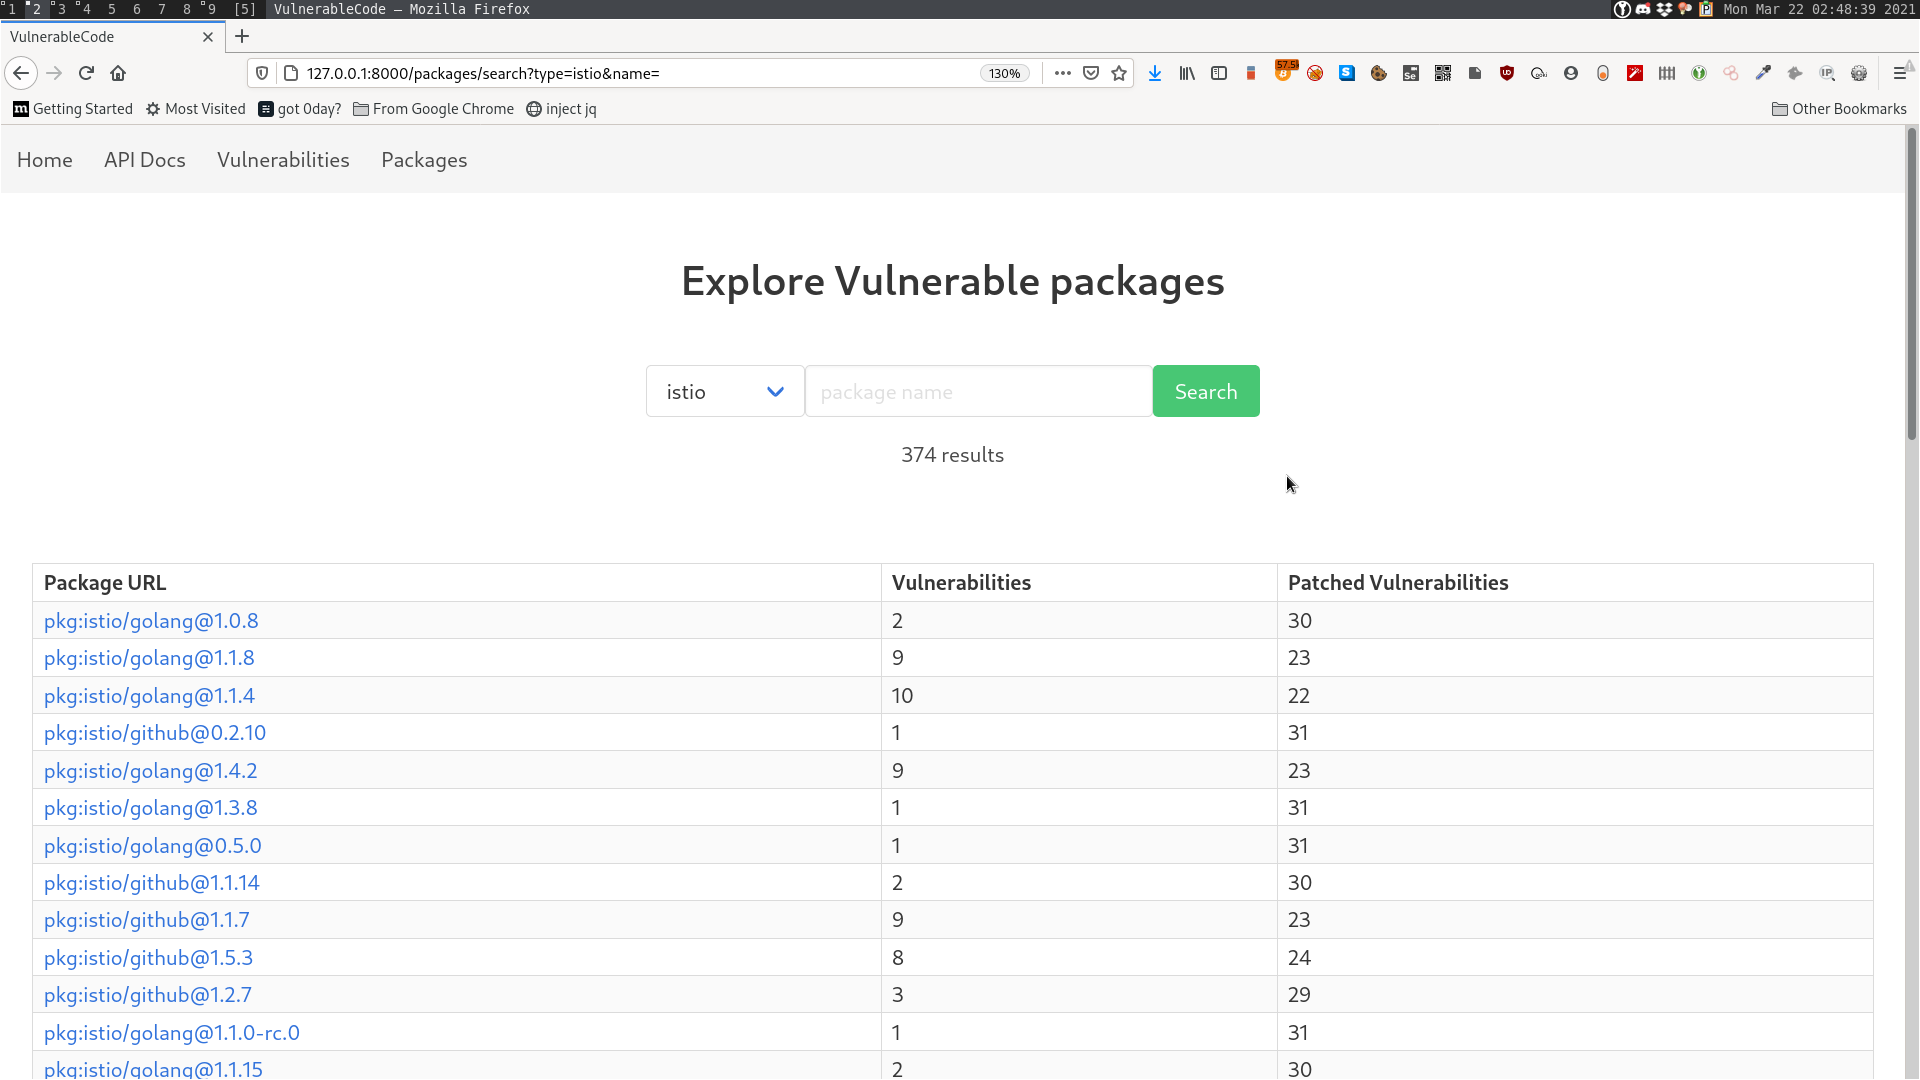
Task: Click the uBlock Origin shield icon
Action: (1507, 73)
